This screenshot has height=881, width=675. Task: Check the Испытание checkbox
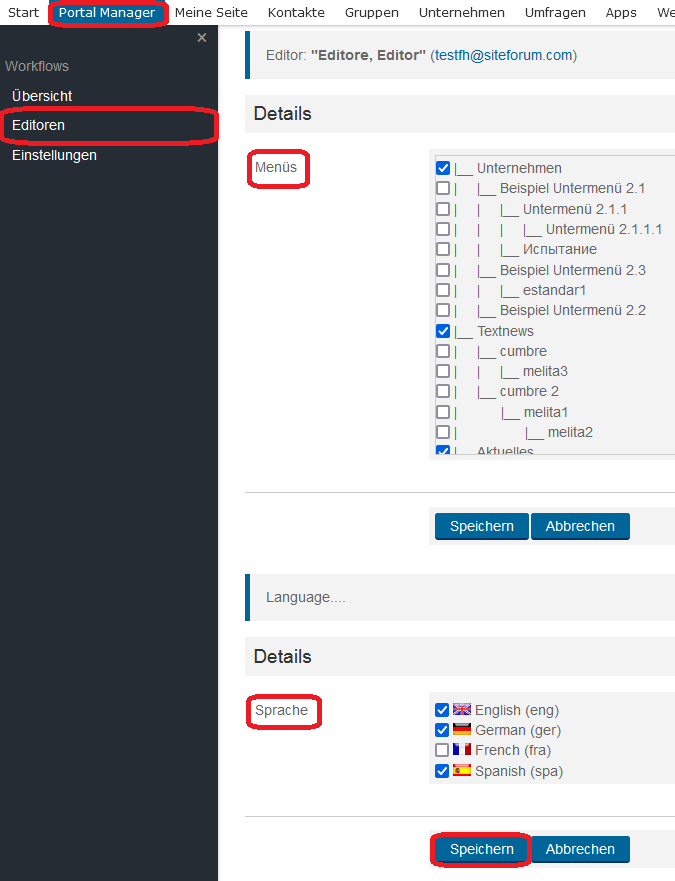point(443,249)
